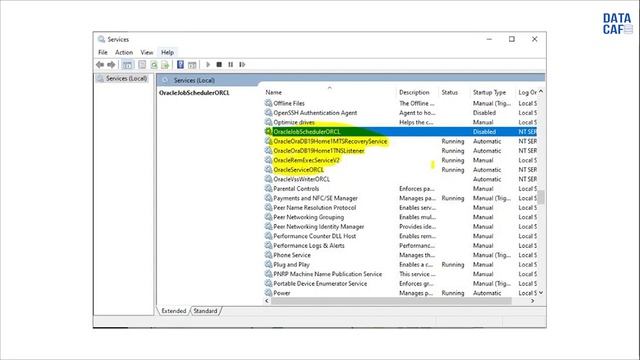
Task: Click the vertical scrollbar down arrow
Action: point(541,293)
